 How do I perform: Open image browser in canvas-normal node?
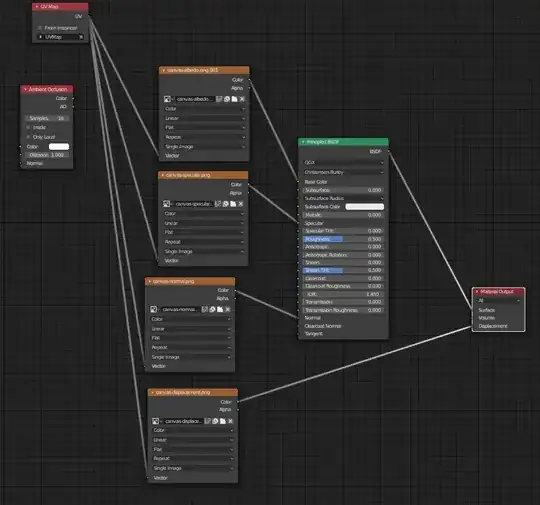154,309
